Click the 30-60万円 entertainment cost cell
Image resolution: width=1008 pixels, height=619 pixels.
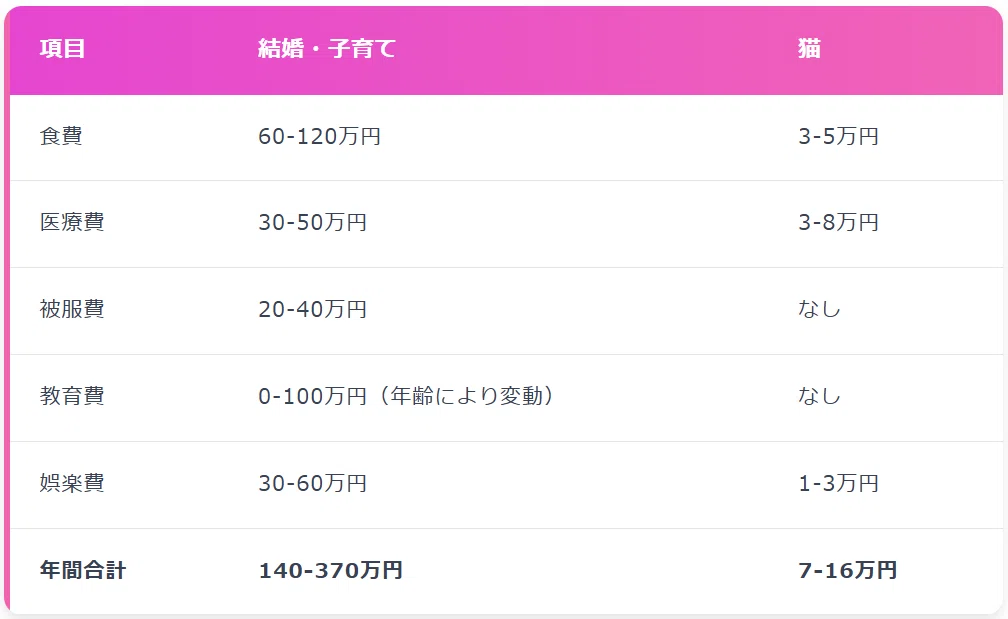coord(312,483)
